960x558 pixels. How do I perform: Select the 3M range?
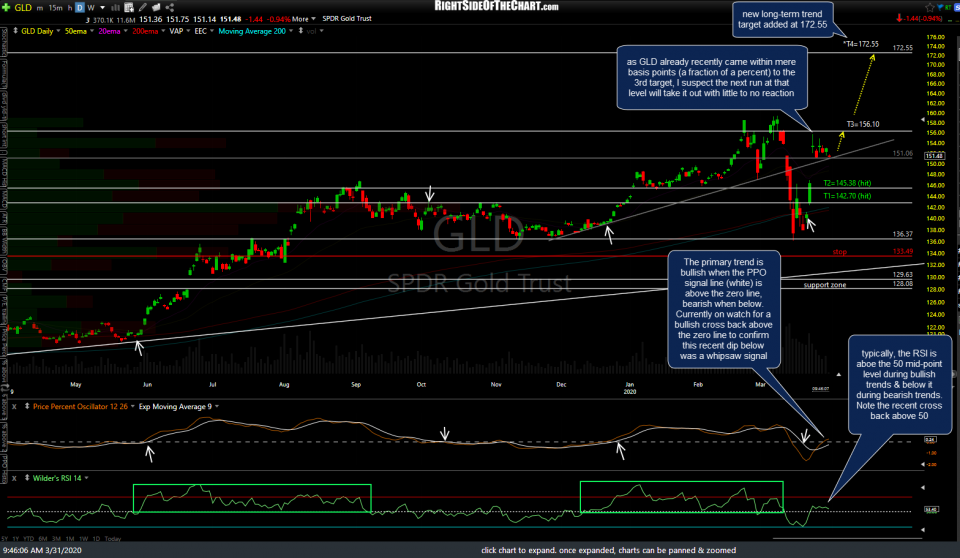pos(56,539)
